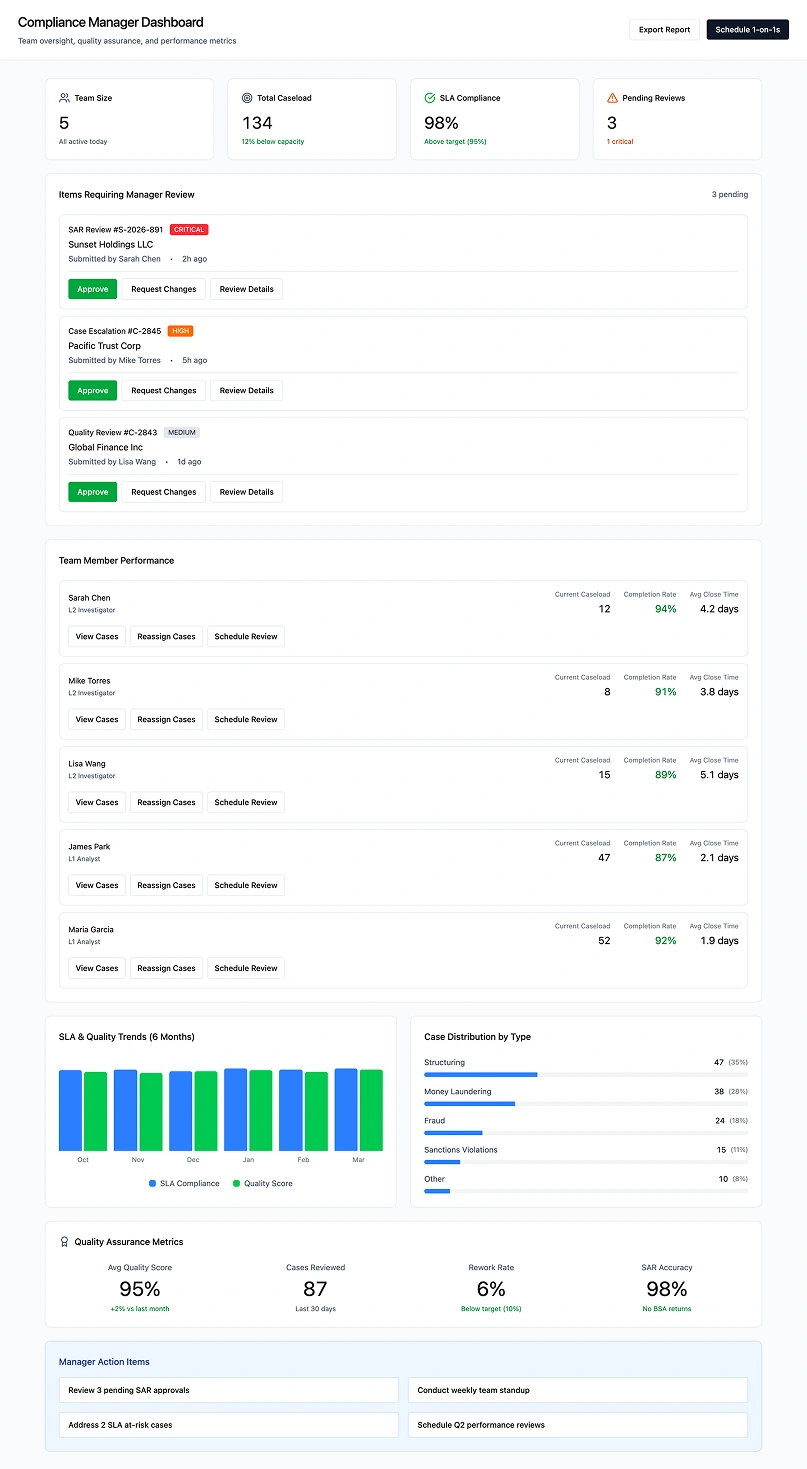View cases for Sarah Chen

97,637
